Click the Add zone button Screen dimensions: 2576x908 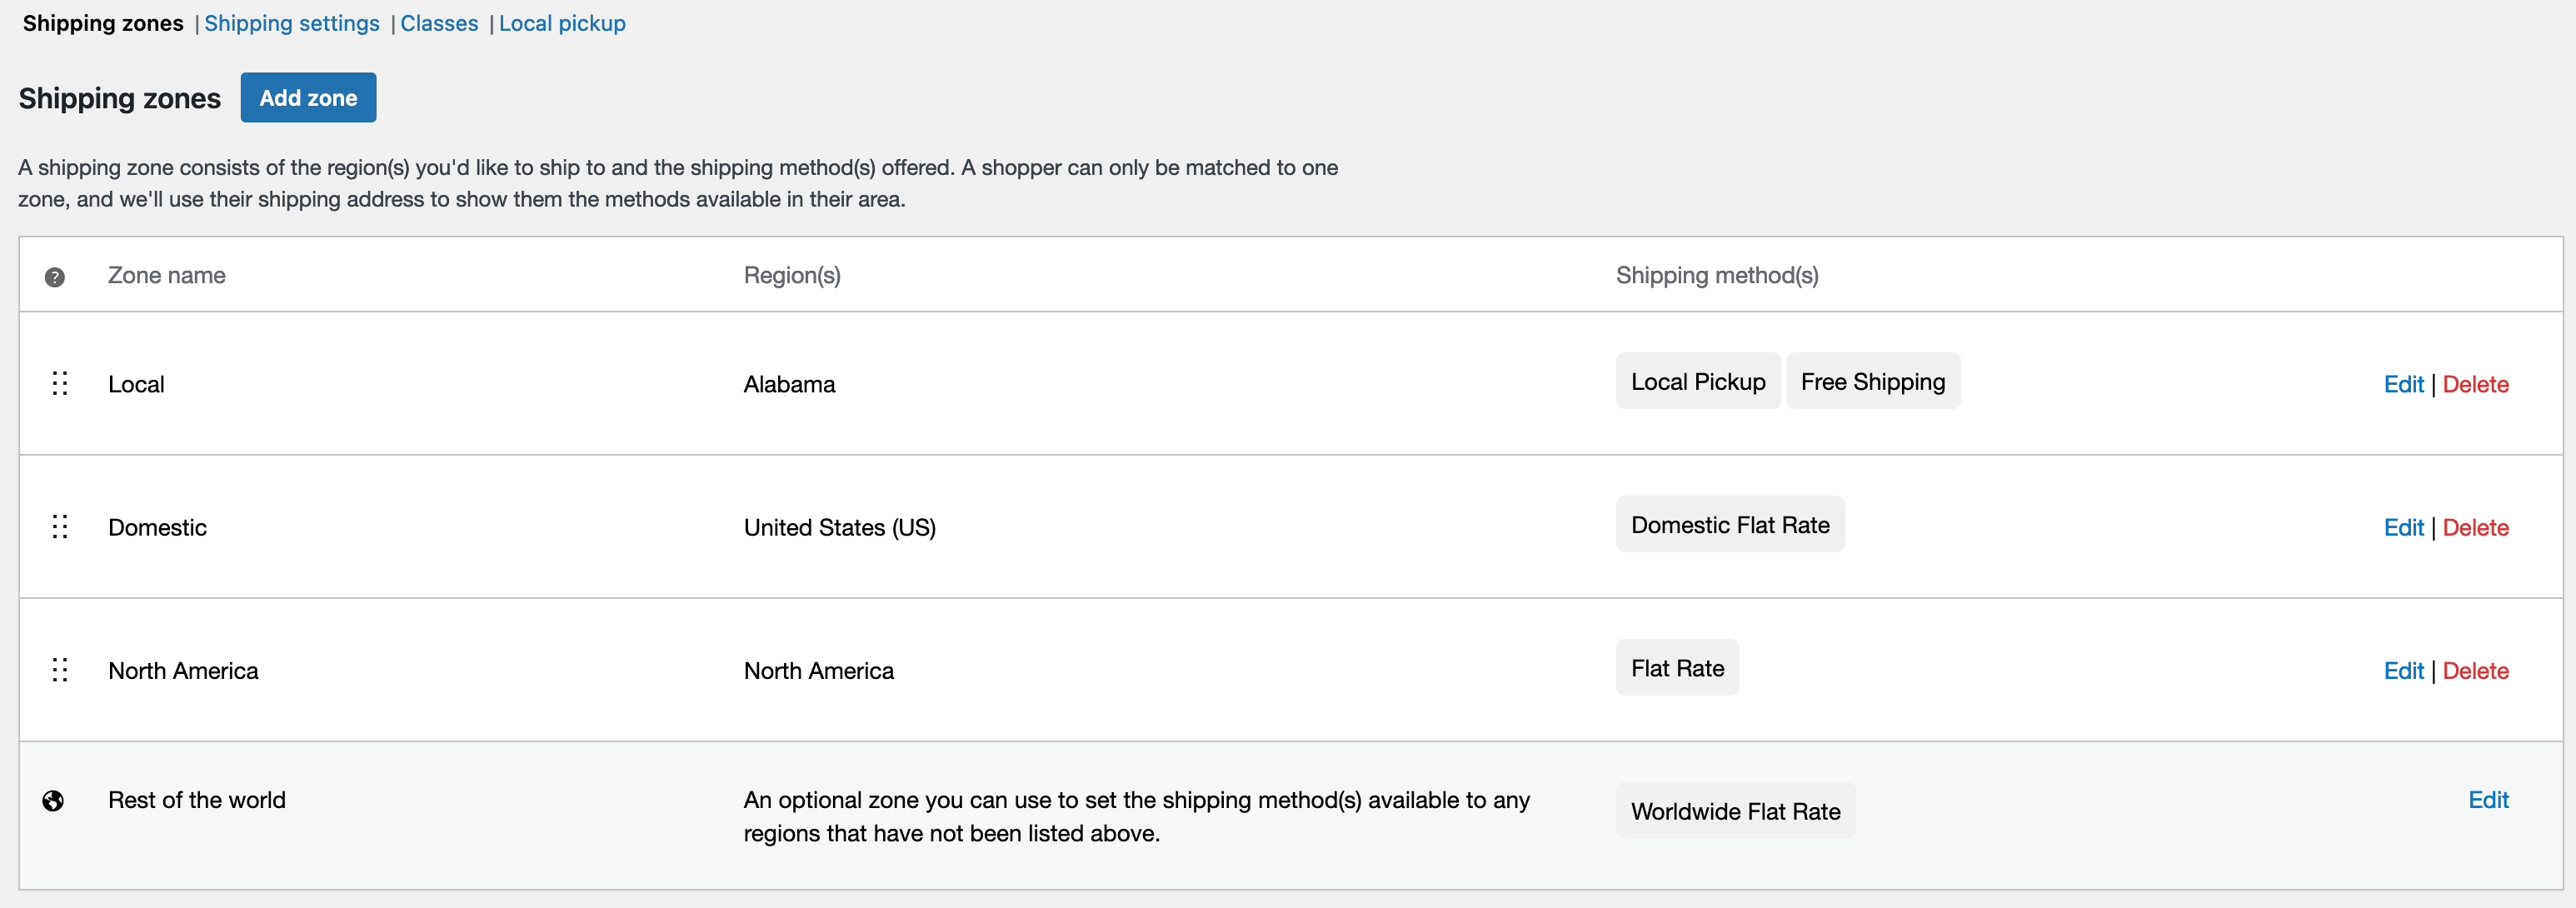pyautogui.click(x=308, y=97)
